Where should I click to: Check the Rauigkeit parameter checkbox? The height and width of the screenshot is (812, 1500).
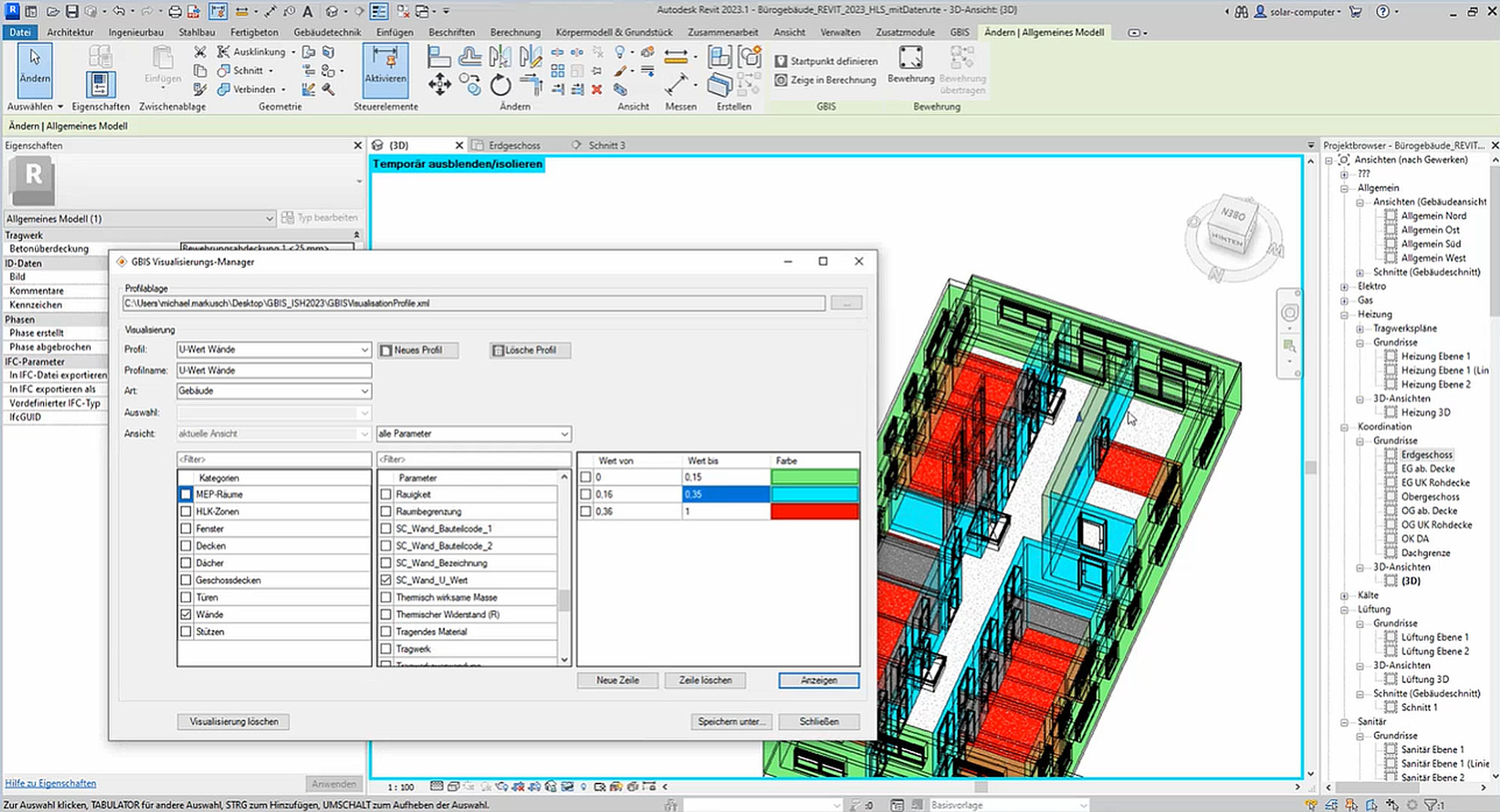pyautogui.click(x=386, y=493)
